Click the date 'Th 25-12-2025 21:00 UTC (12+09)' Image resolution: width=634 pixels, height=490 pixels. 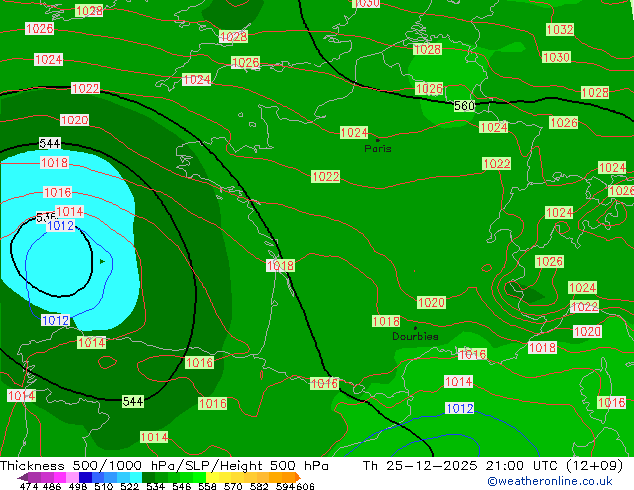493,466
